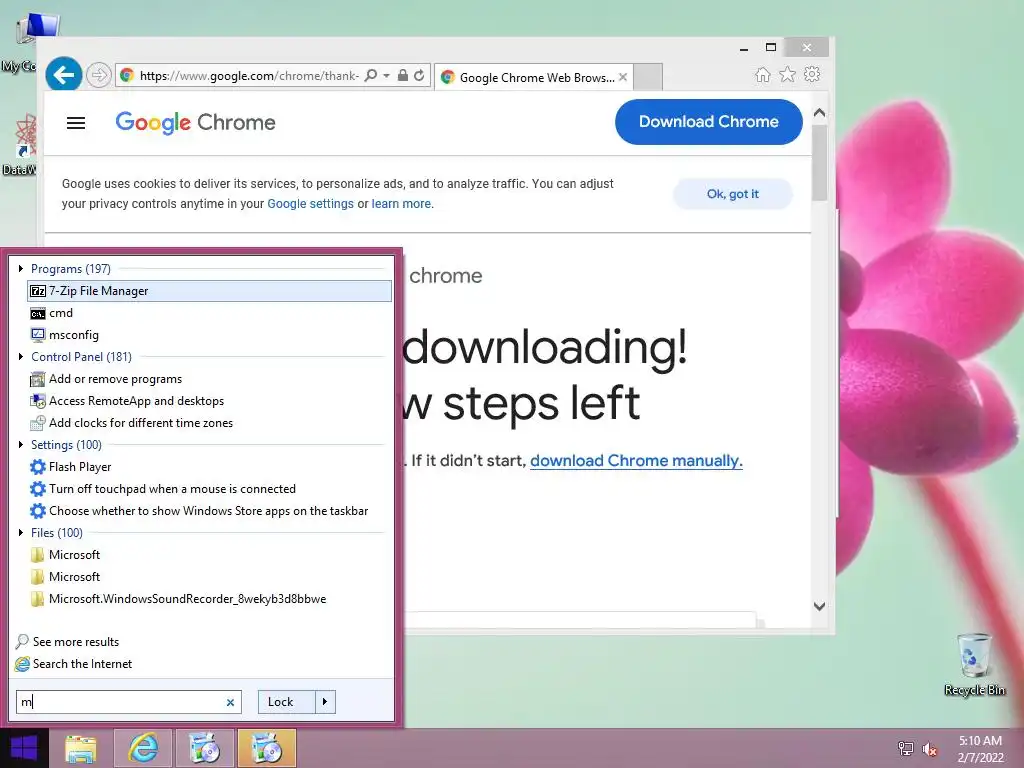Viewport: 1024px width, 768px height.
Task: Dismiss cookies with Ok, got it
Action: click(733, 194)
